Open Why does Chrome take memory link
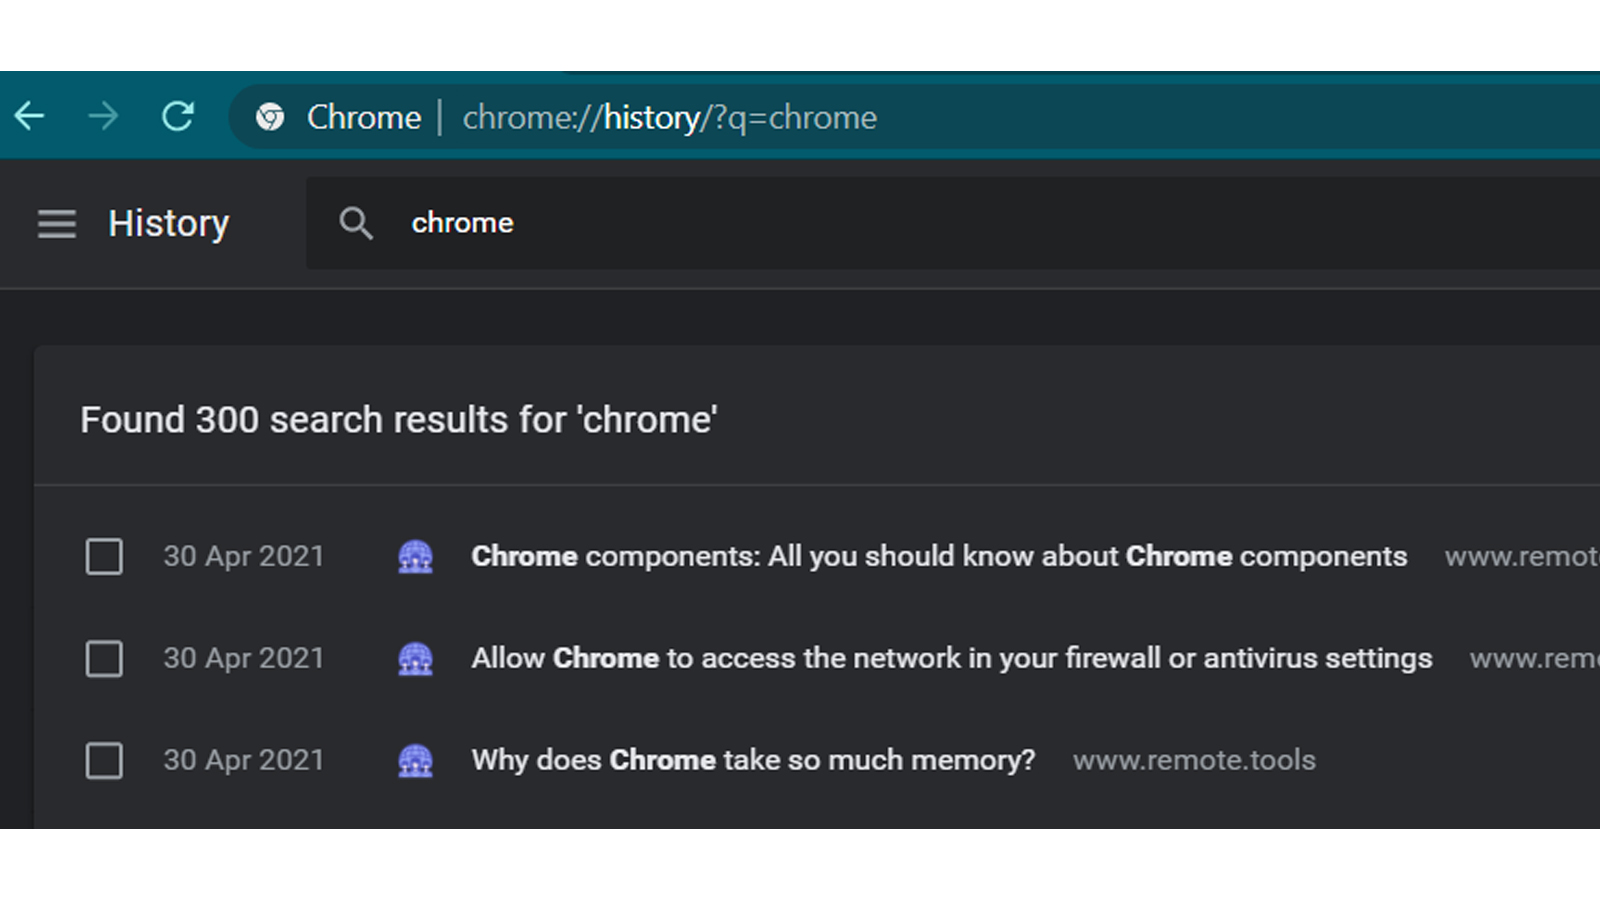 pyautogui.click(x=753, y=760)
